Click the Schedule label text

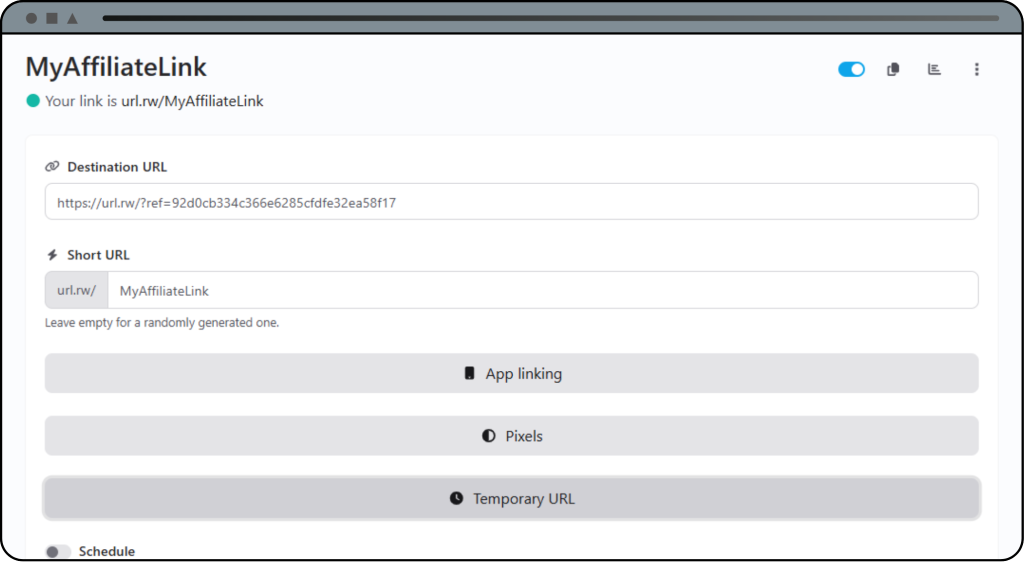[106, 551]
